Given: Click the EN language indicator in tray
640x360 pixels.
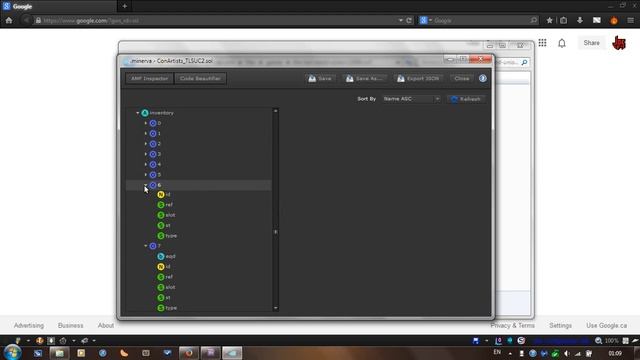Looking at the screenshot, I should (x=497, y=352).
